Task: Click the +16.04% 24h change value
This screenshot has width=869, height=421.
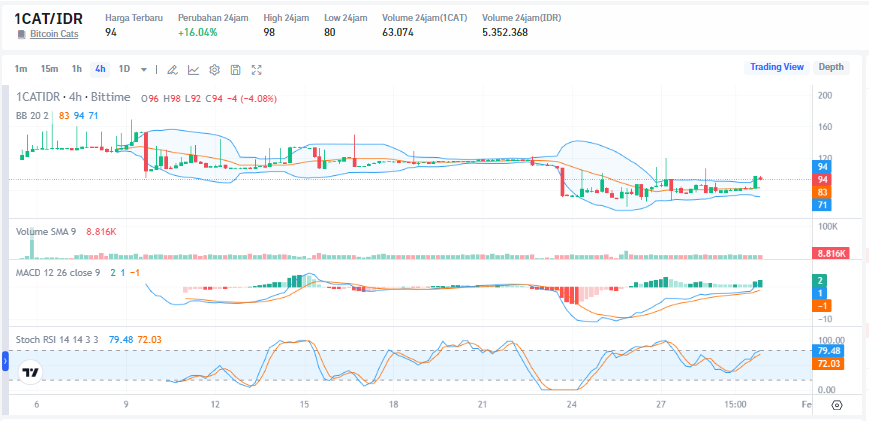Action: 197,32
